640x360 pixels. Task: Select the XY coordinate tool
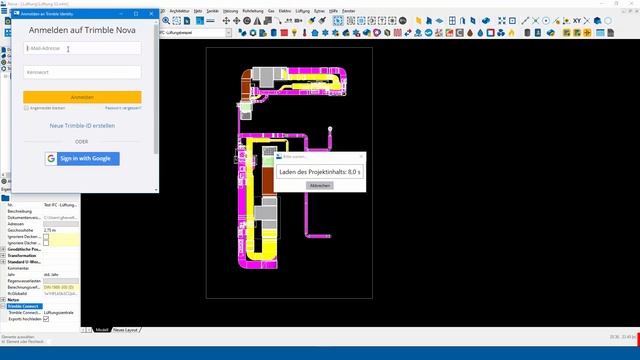[577, 20]
